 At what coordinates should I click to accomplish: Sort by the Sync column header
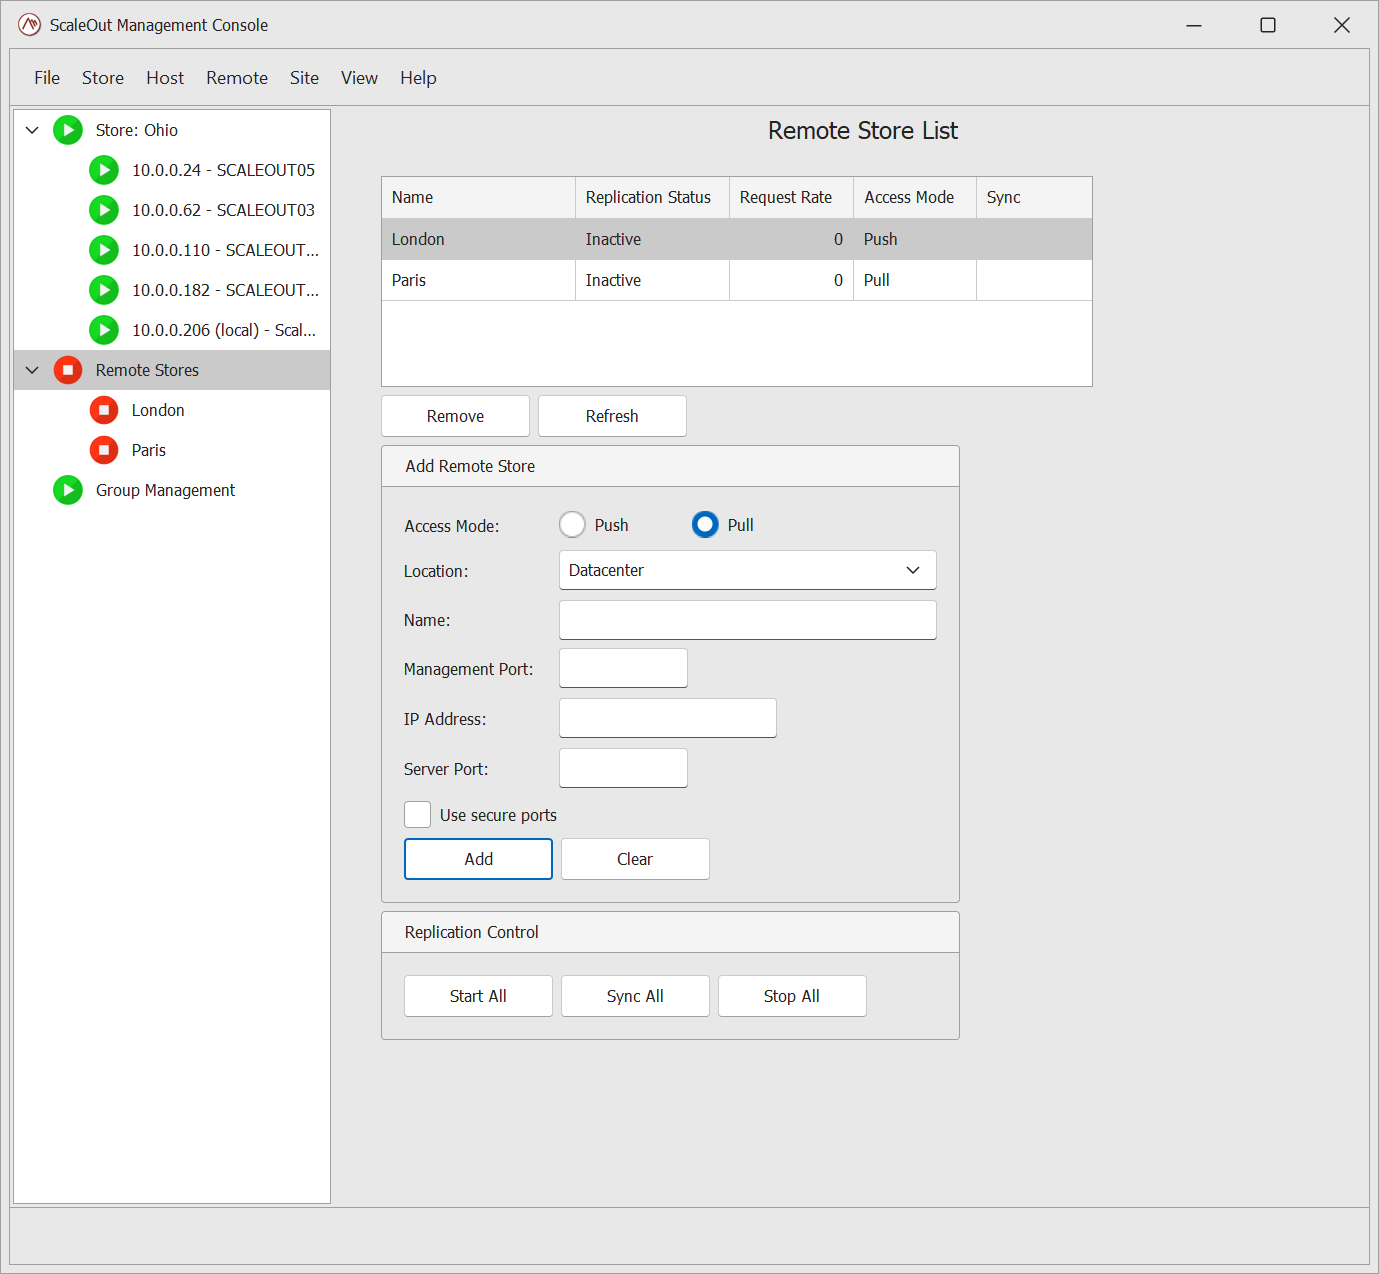click(1034, 198)
